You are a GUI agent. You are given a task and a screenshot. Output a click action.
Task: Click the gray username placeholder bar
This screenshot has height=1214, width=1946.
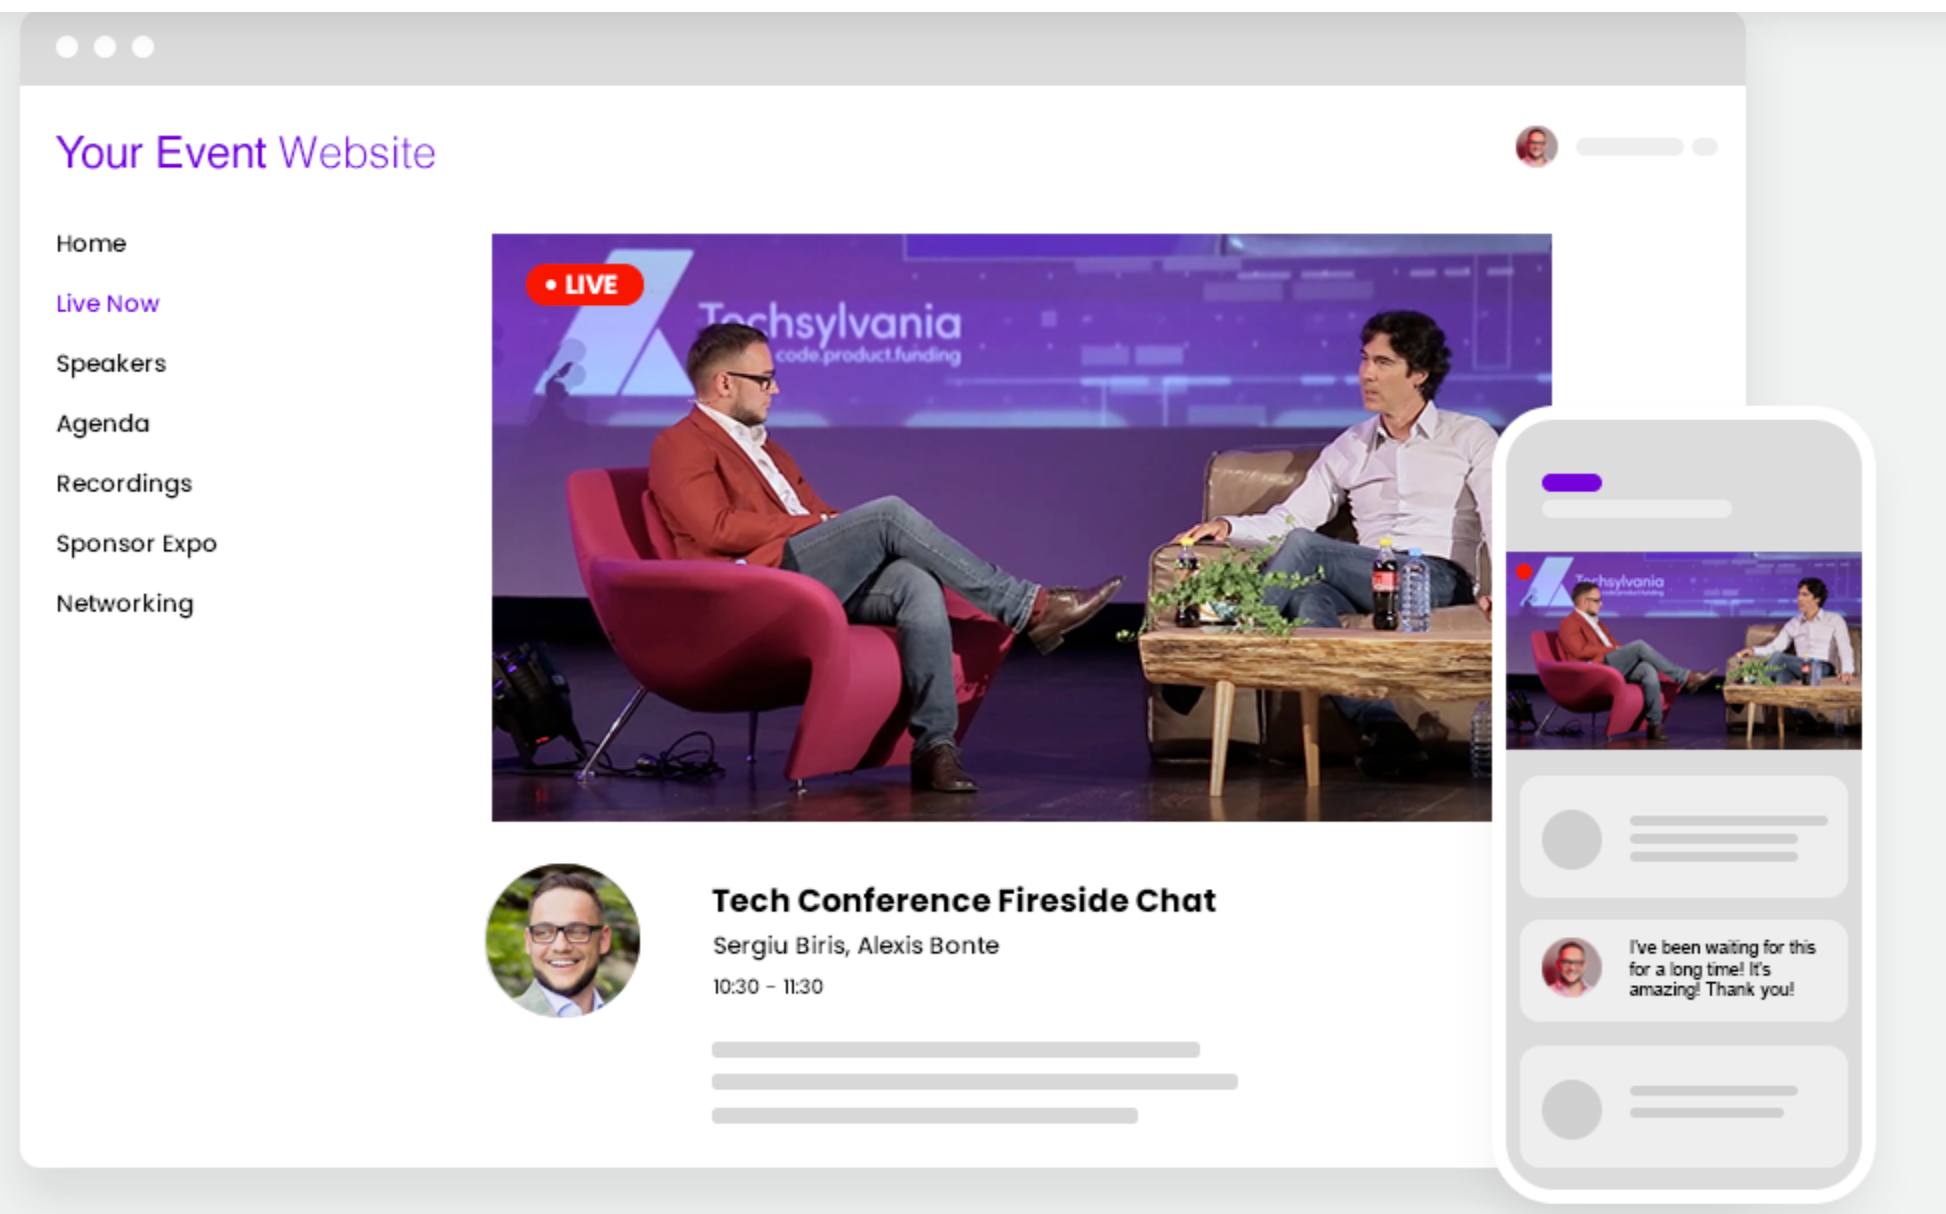(x=1629, y=147)
